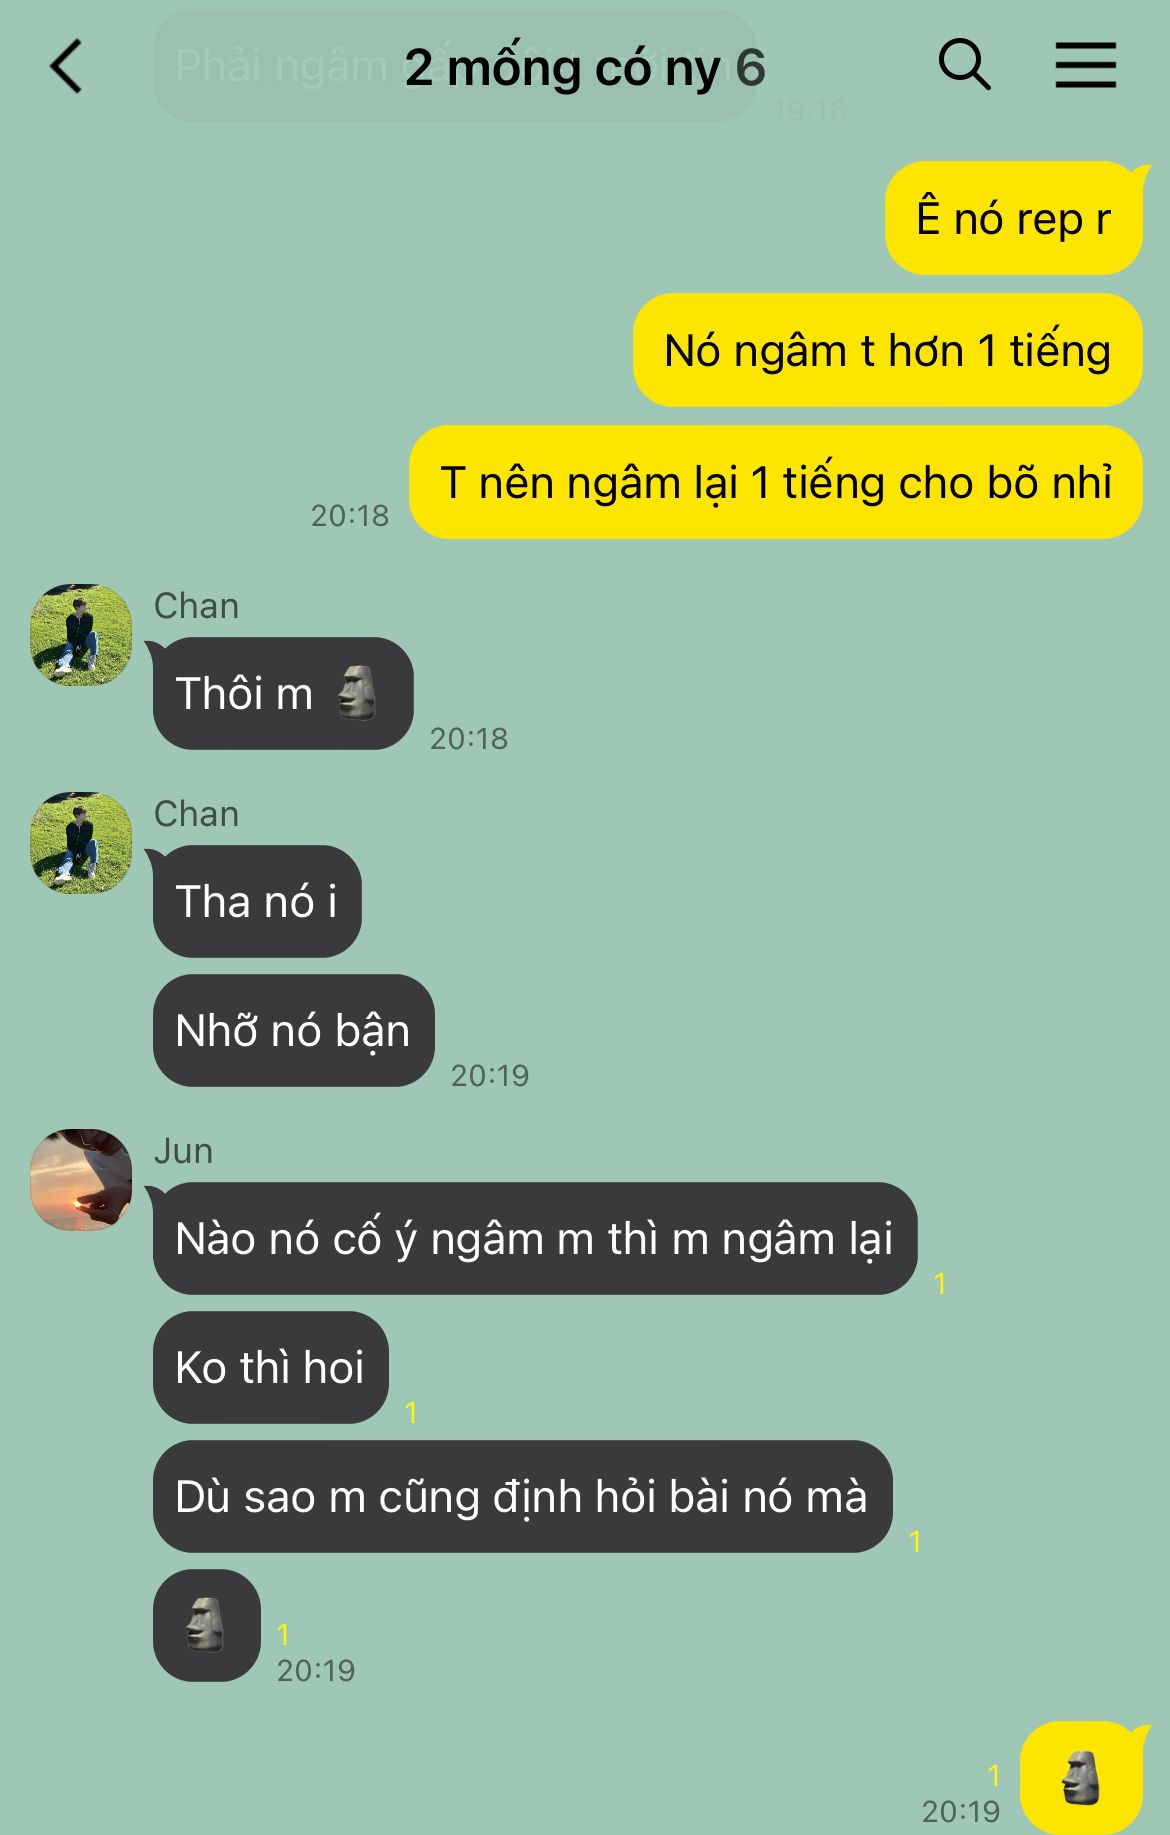Tap Chan's avatar beside "Tha nó i"

pos(81,843)
